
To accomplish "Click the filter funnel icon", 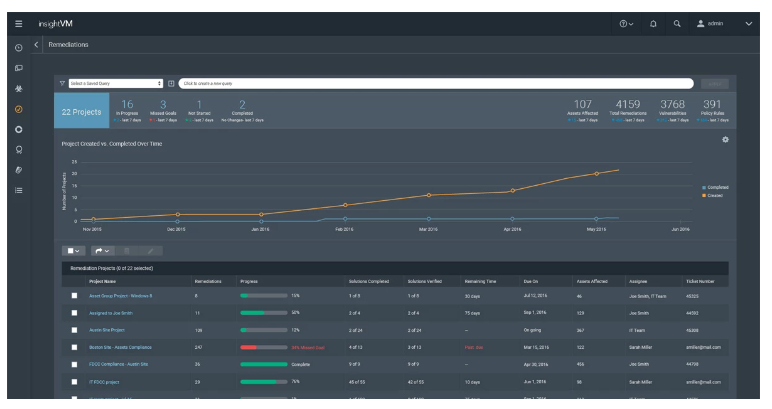I will [x=61, y=82].
